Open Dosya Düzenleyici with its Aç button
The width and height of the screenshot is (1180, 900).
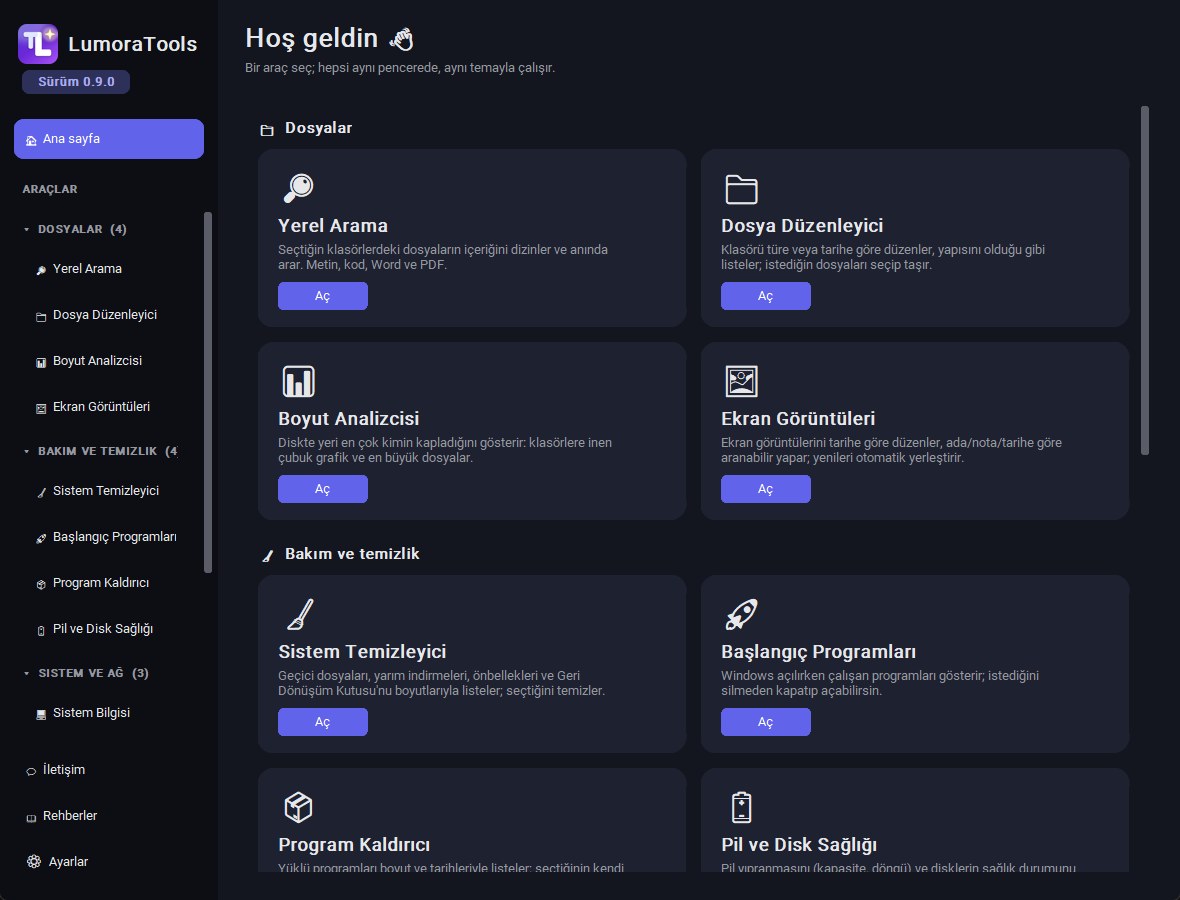[765, 296]
